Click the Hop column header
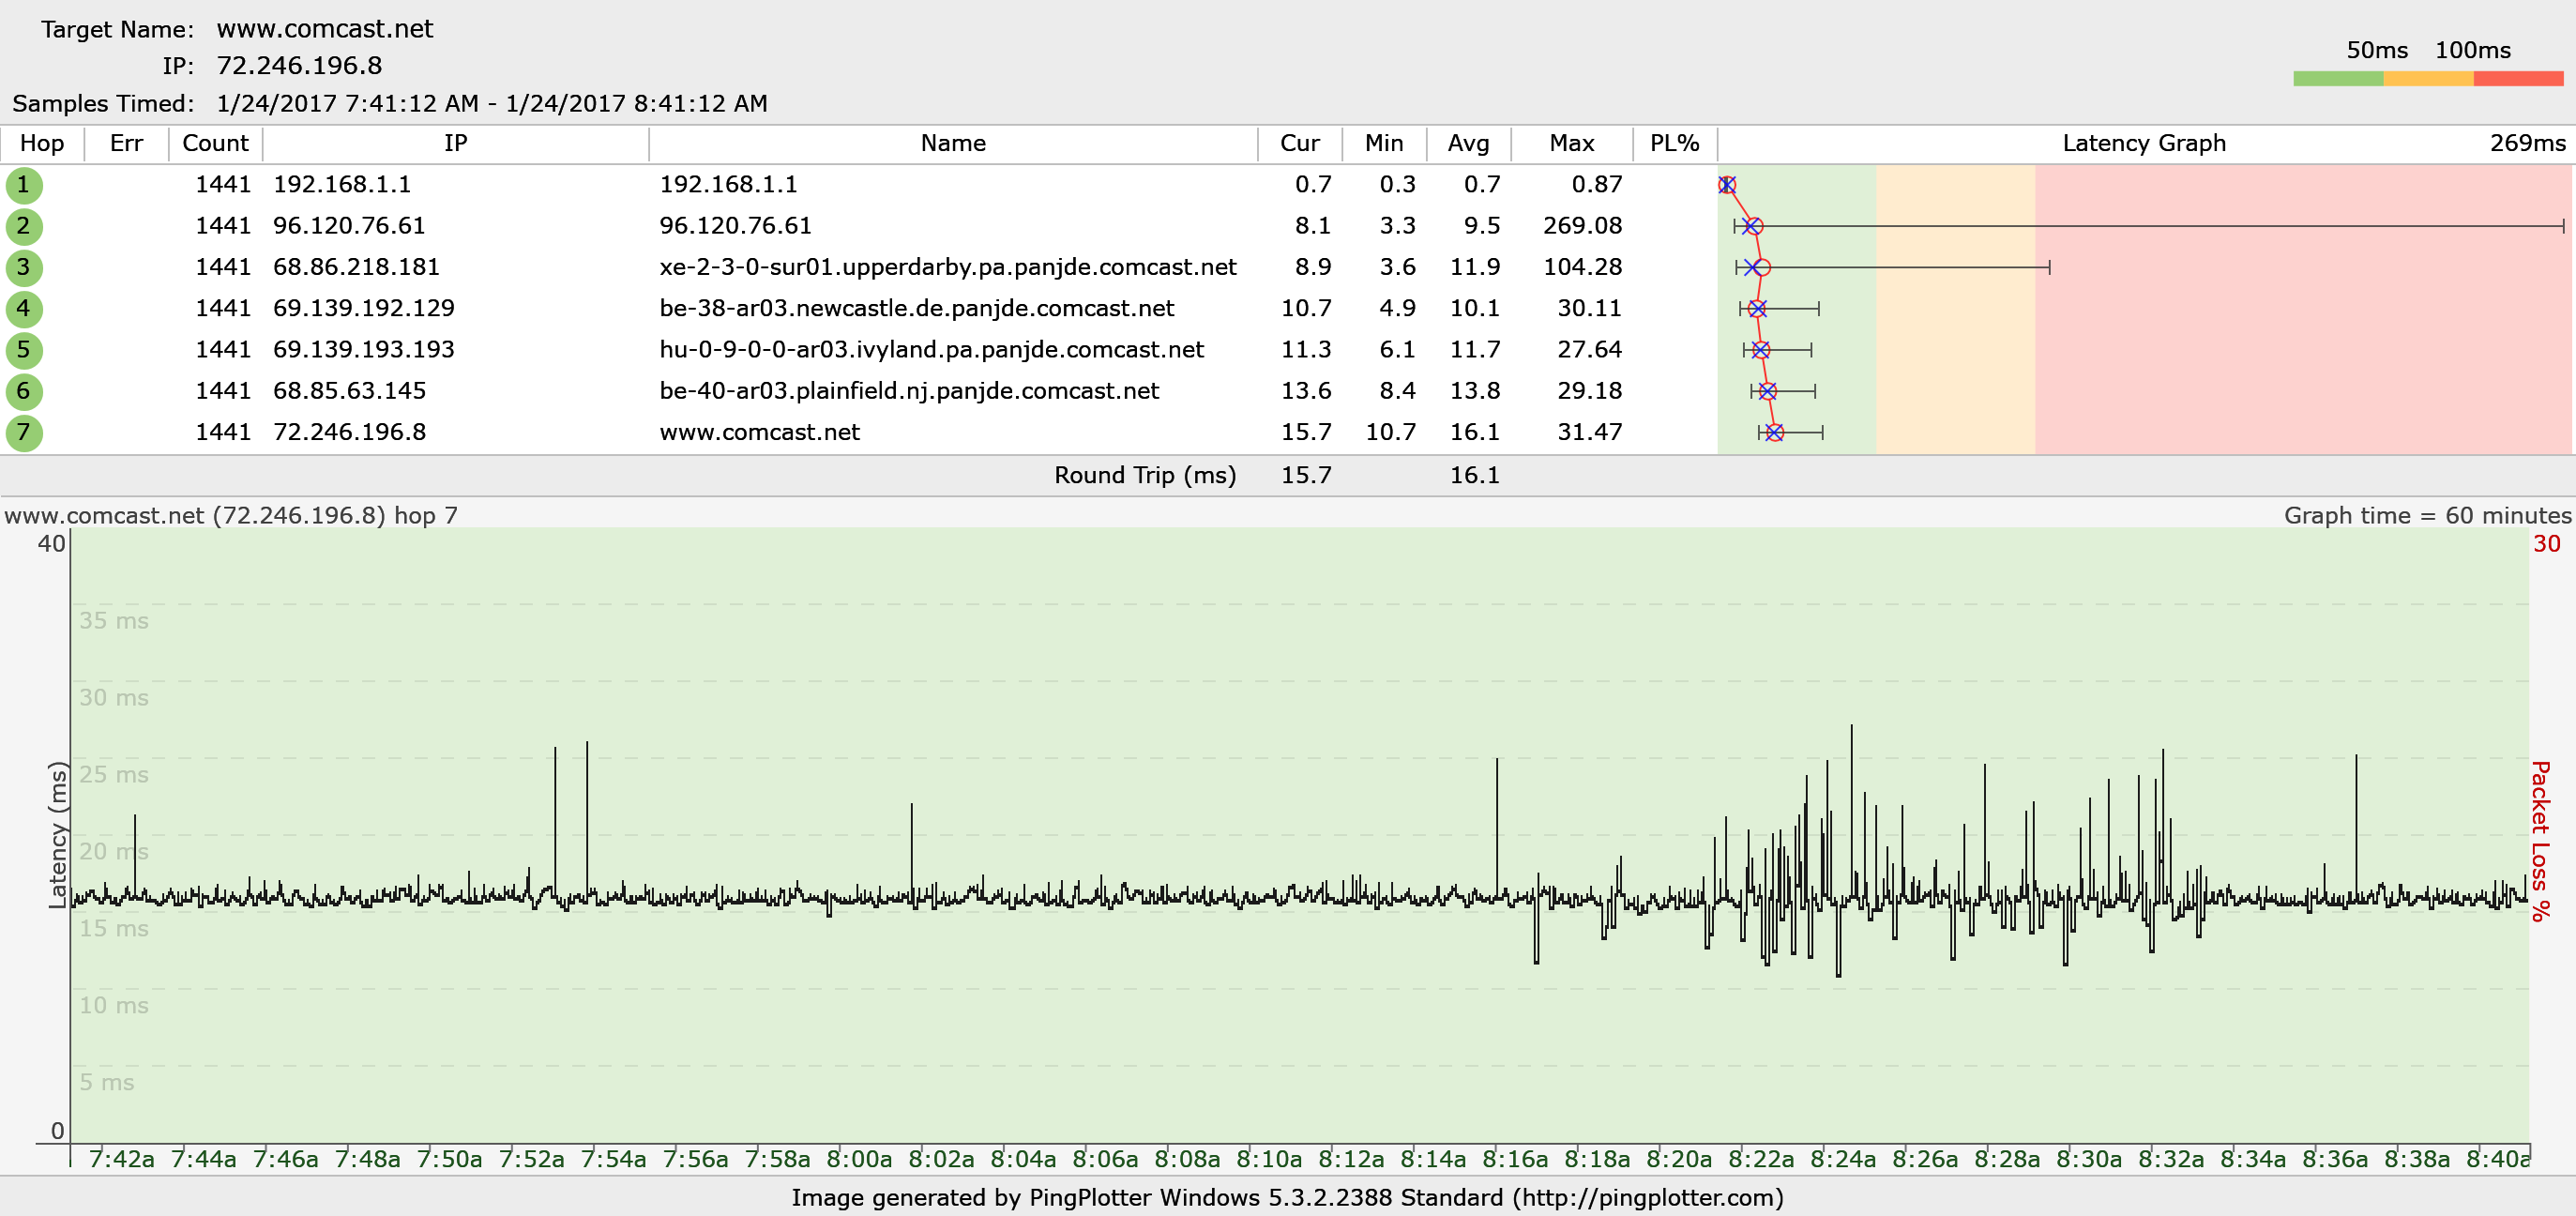This screenshot has height=1216, width=2576. (42, 143)
